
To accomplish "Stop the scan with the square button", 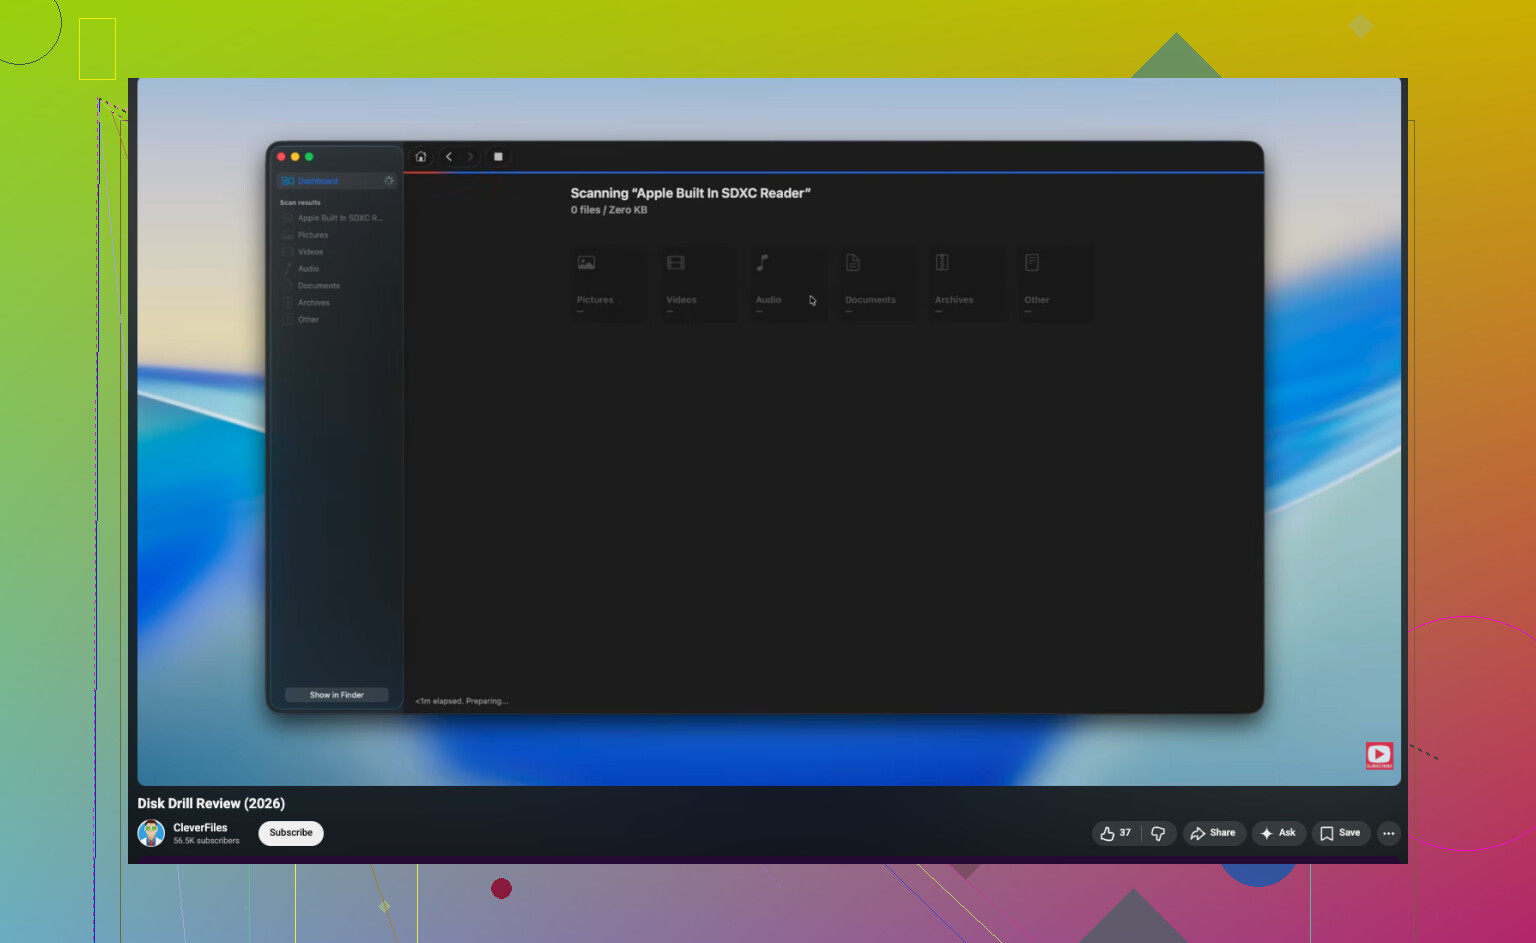I will click(498, 157).
